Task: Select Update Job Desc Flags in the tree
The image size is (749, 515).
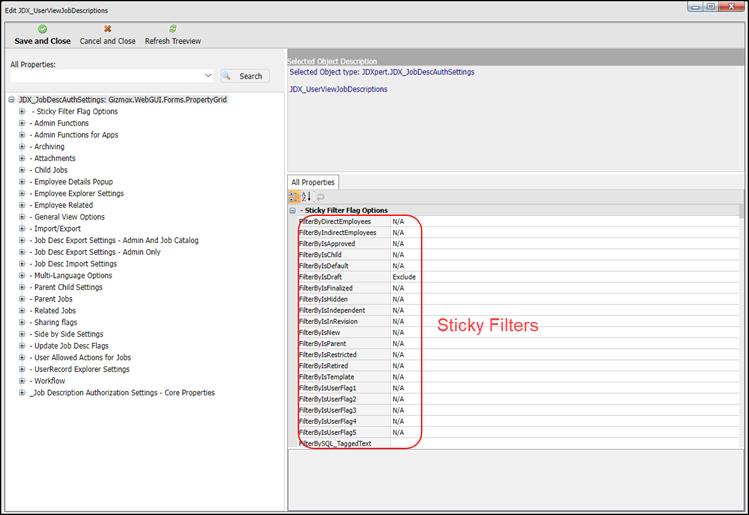Action: pyautogui.click(x=69, y=345)
